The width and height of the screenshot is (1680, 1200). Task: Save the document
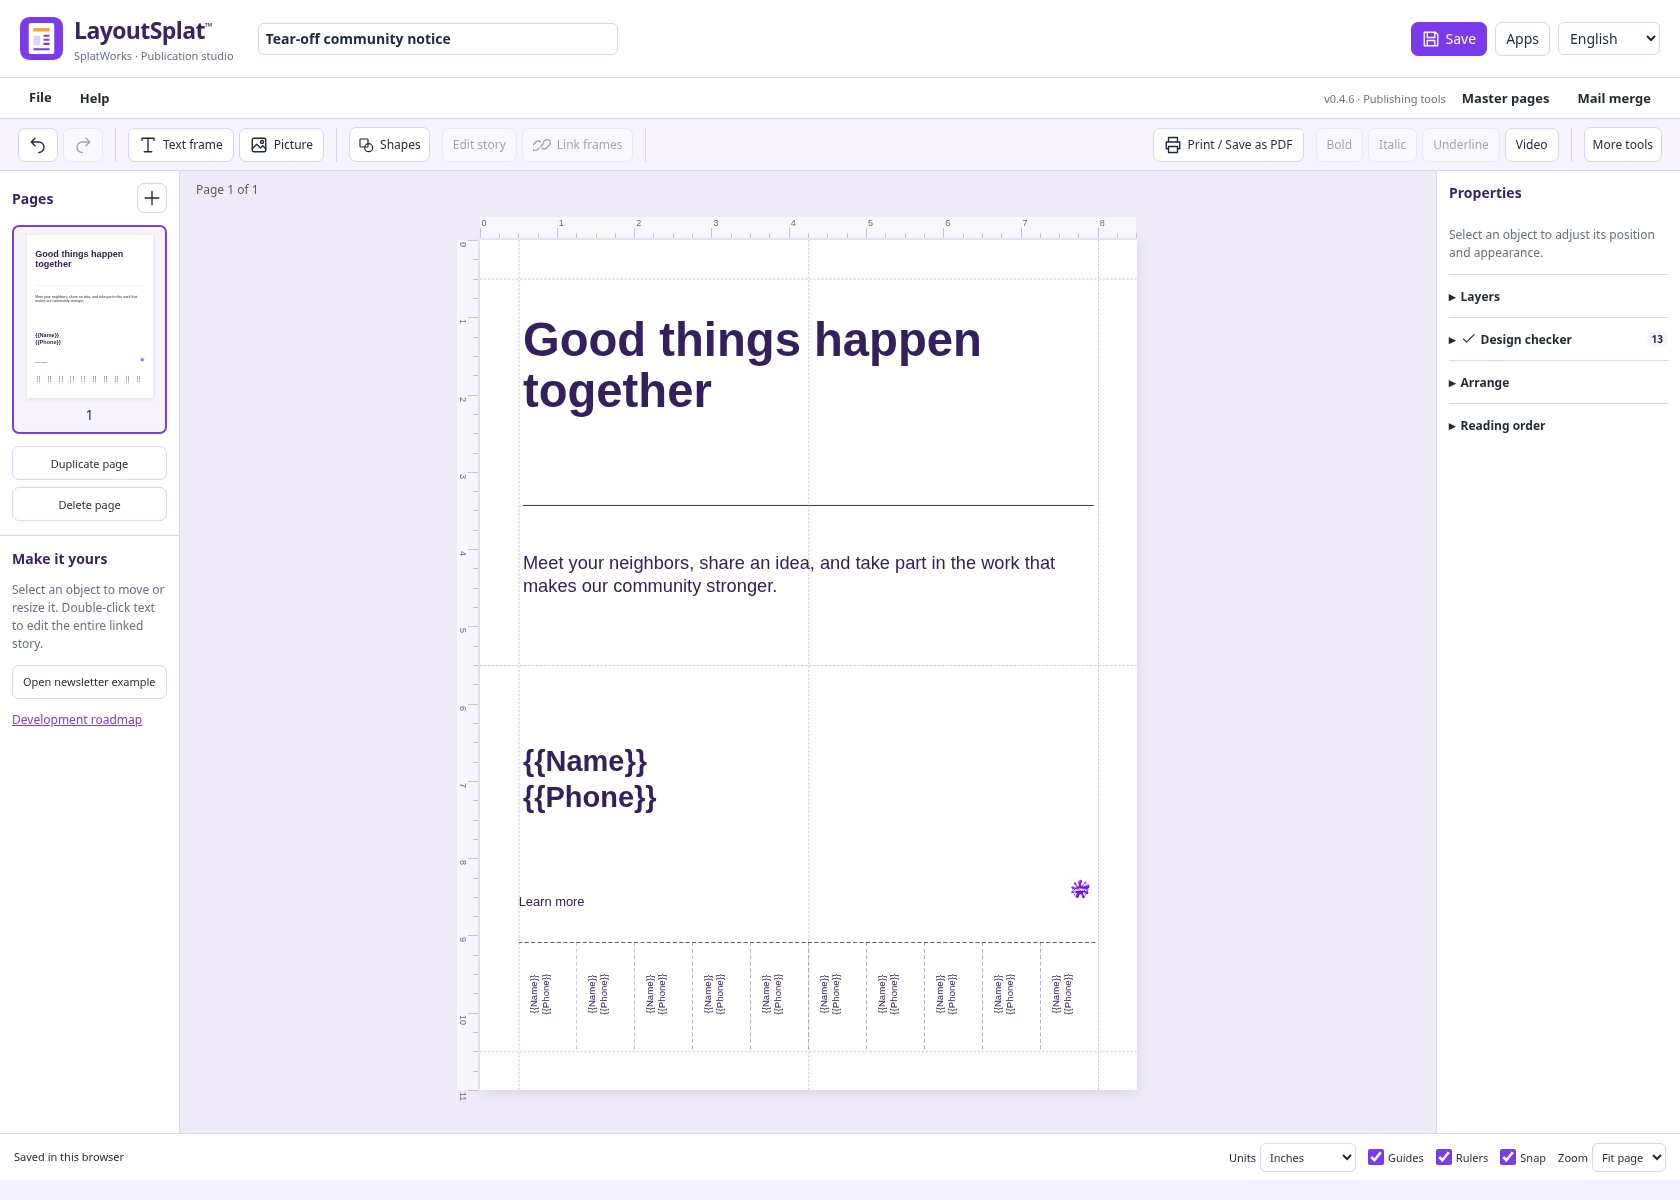tap(1449, 39)
